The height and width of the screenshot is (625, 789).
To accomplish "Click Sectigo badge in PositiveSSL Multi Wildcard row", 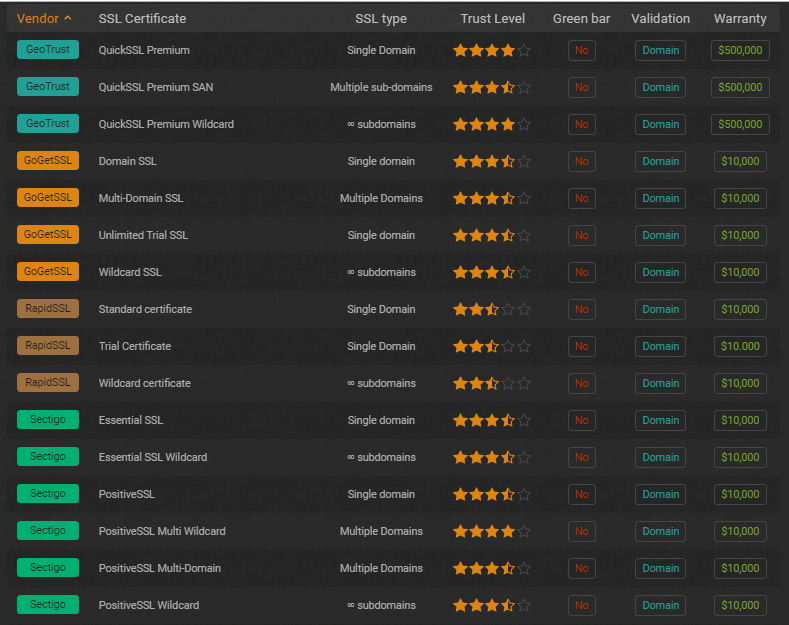I will (48, 530).
